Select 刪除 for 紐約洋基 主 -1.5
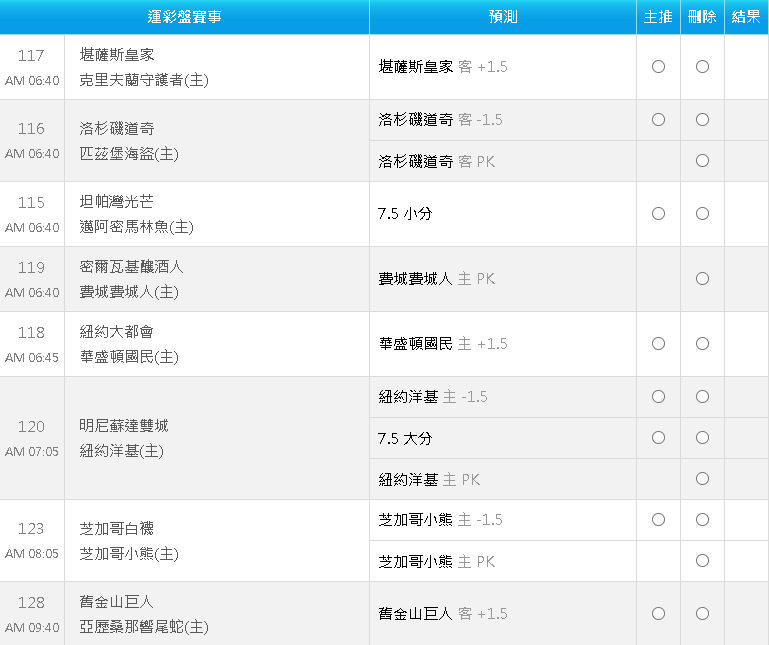Screen dimensions: 769x645 click(x=702, y=396)
